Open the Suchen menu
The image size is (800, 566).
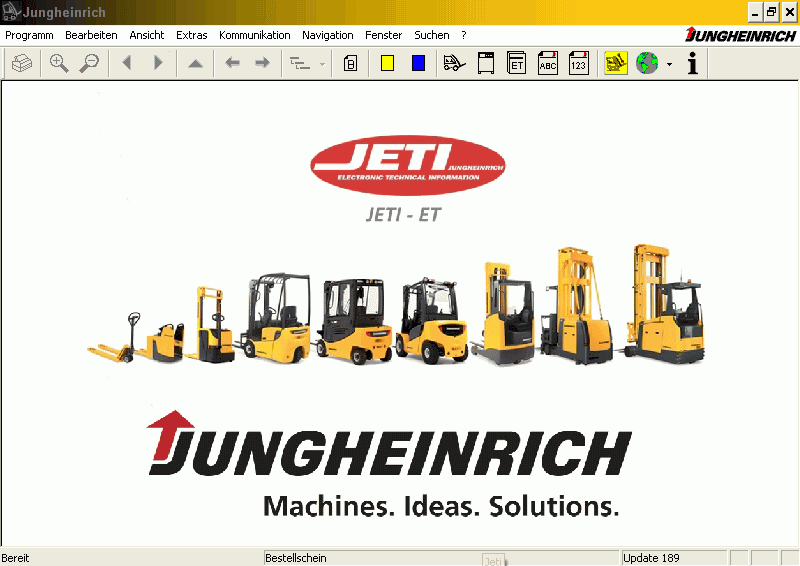point(431,35)
